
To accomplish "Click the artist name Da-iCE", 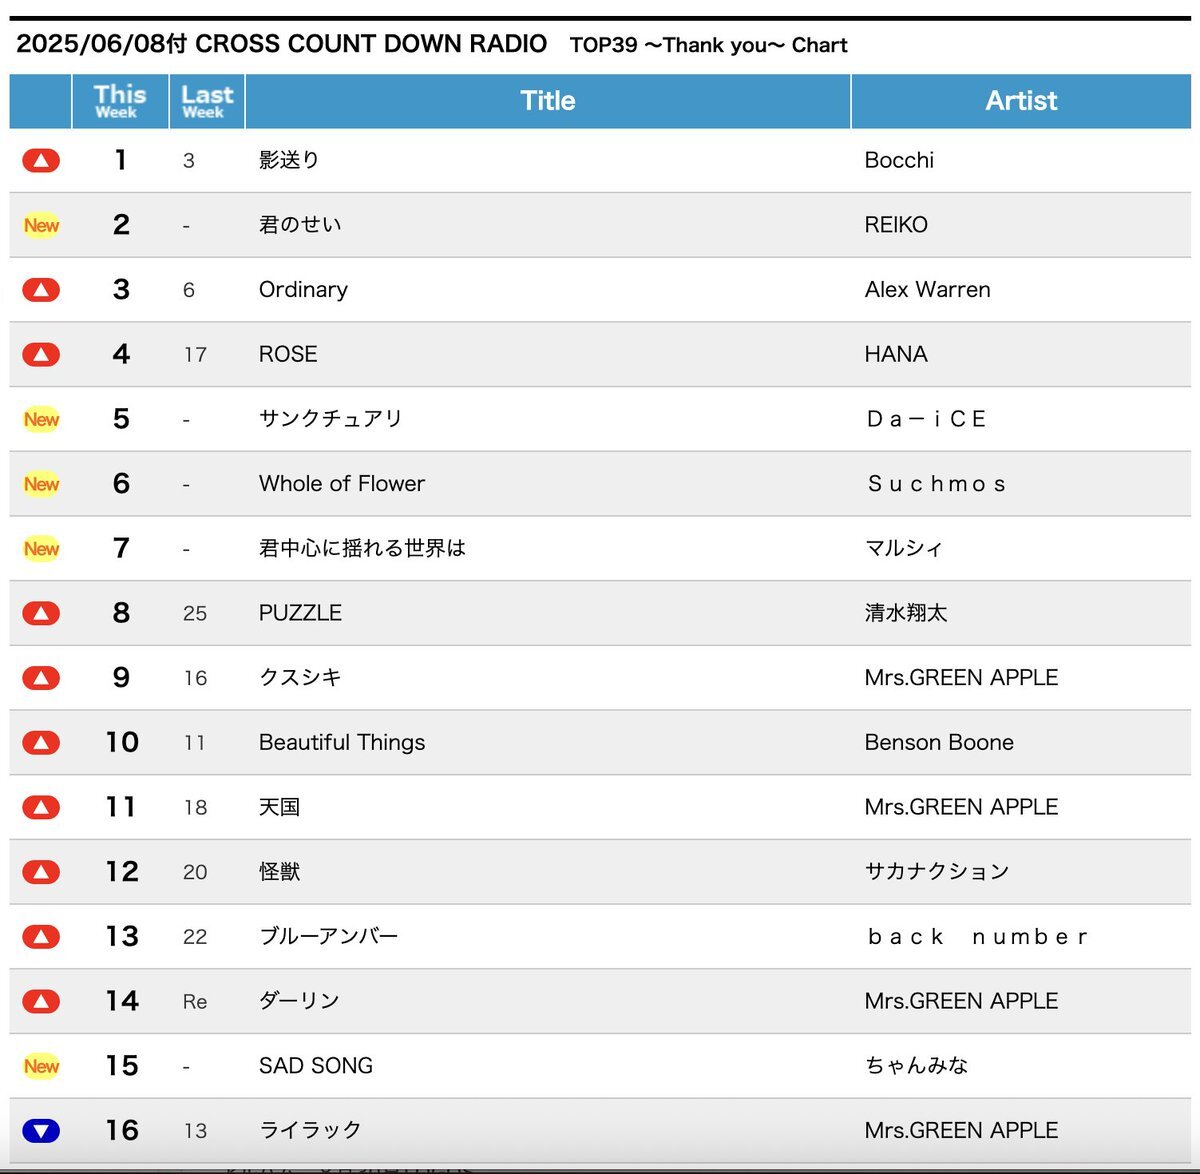I will [927, 419].
